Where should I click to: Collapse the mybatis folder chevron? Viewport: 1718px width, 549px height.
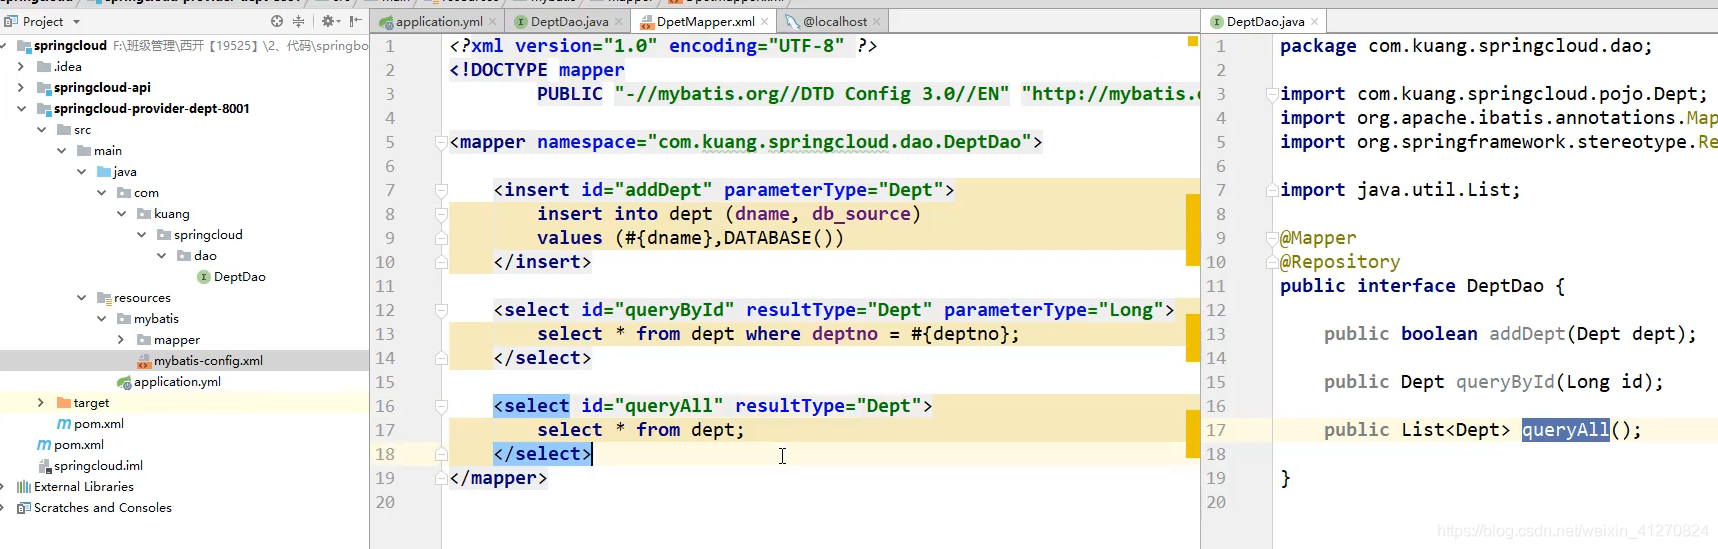tap(101, 319)
